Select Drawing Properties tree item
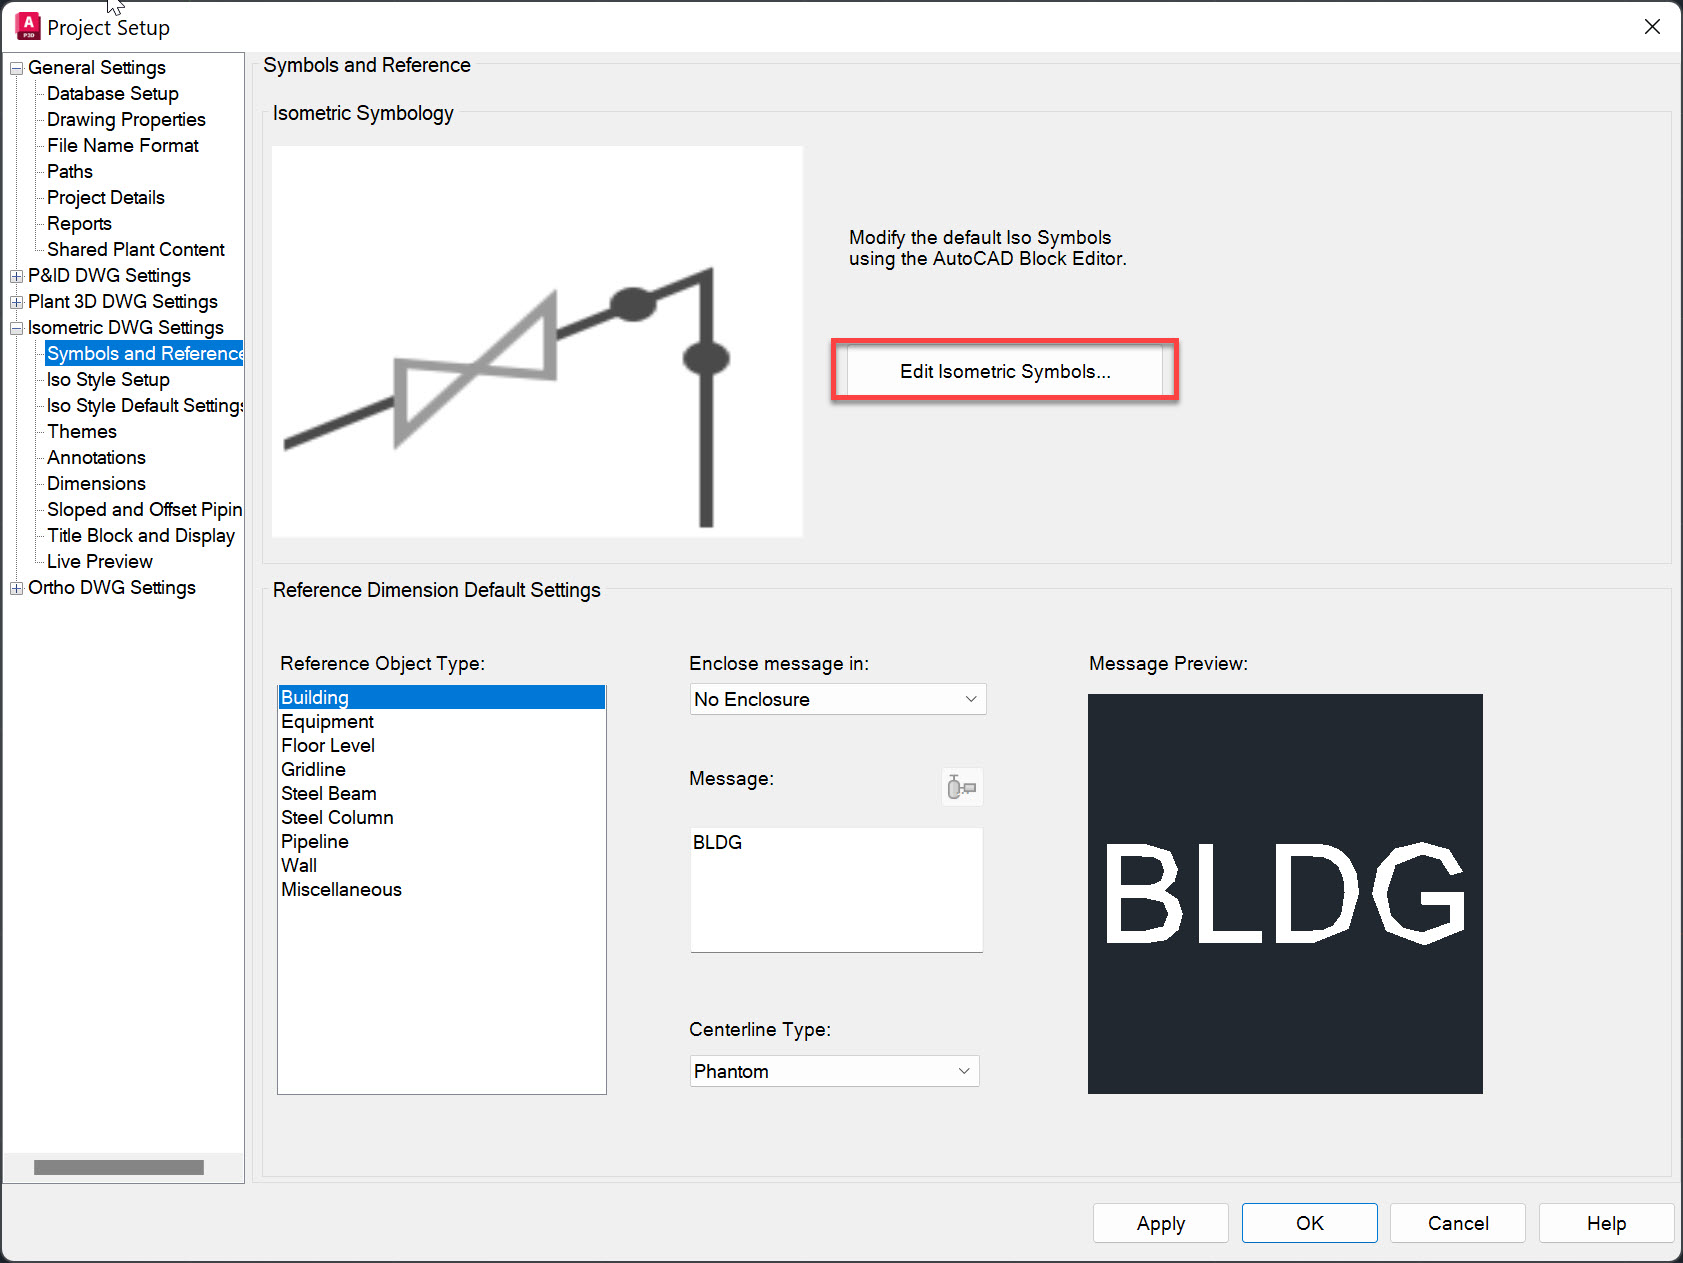The image size is (1683, 1263). [x=126, y=119]
